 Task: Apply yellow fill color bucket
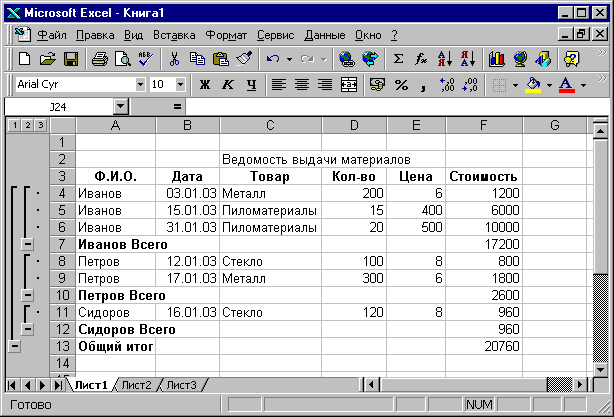click(534, 85)
